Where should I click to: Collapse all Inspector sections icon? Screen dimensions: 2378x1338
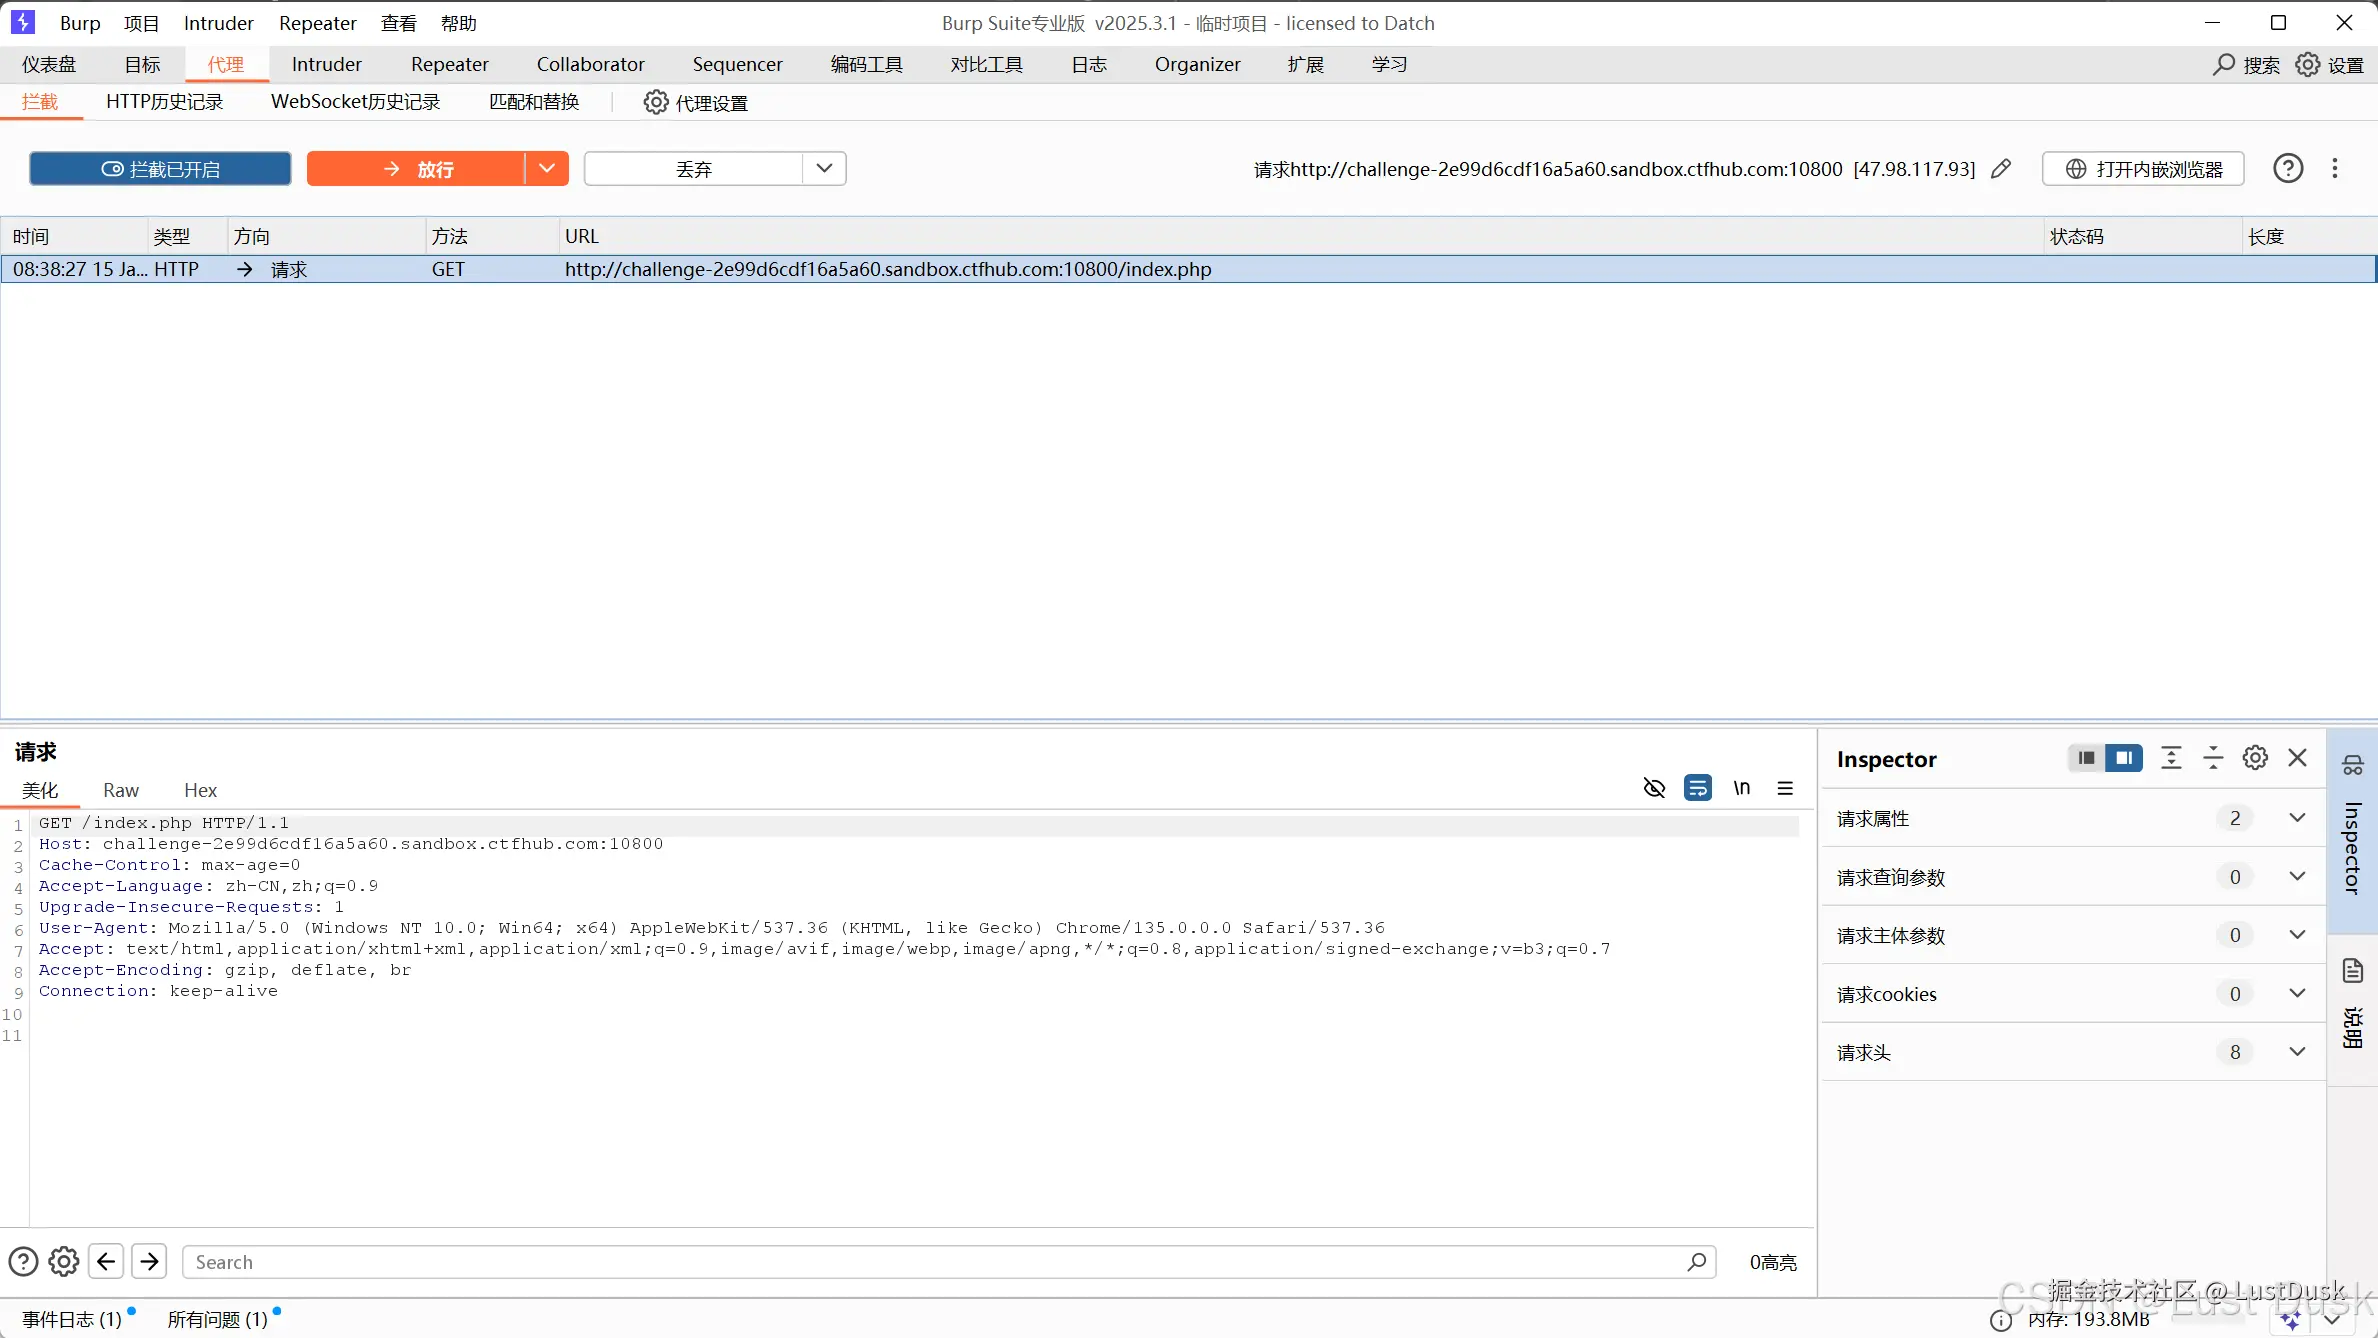[2213, 758]
